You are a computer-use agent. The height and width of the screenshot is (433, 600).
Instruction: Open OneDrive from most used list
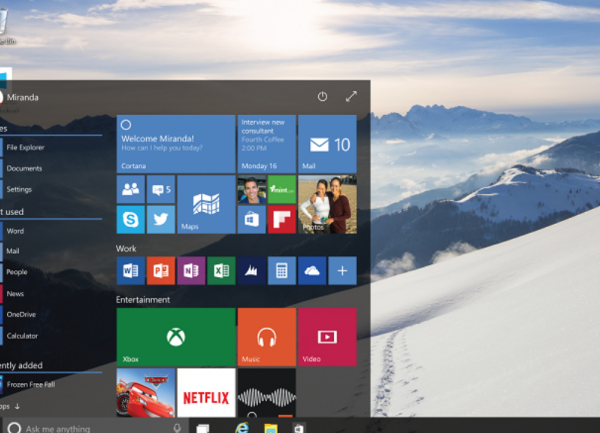pyautogui.click(x=20, y=314)
